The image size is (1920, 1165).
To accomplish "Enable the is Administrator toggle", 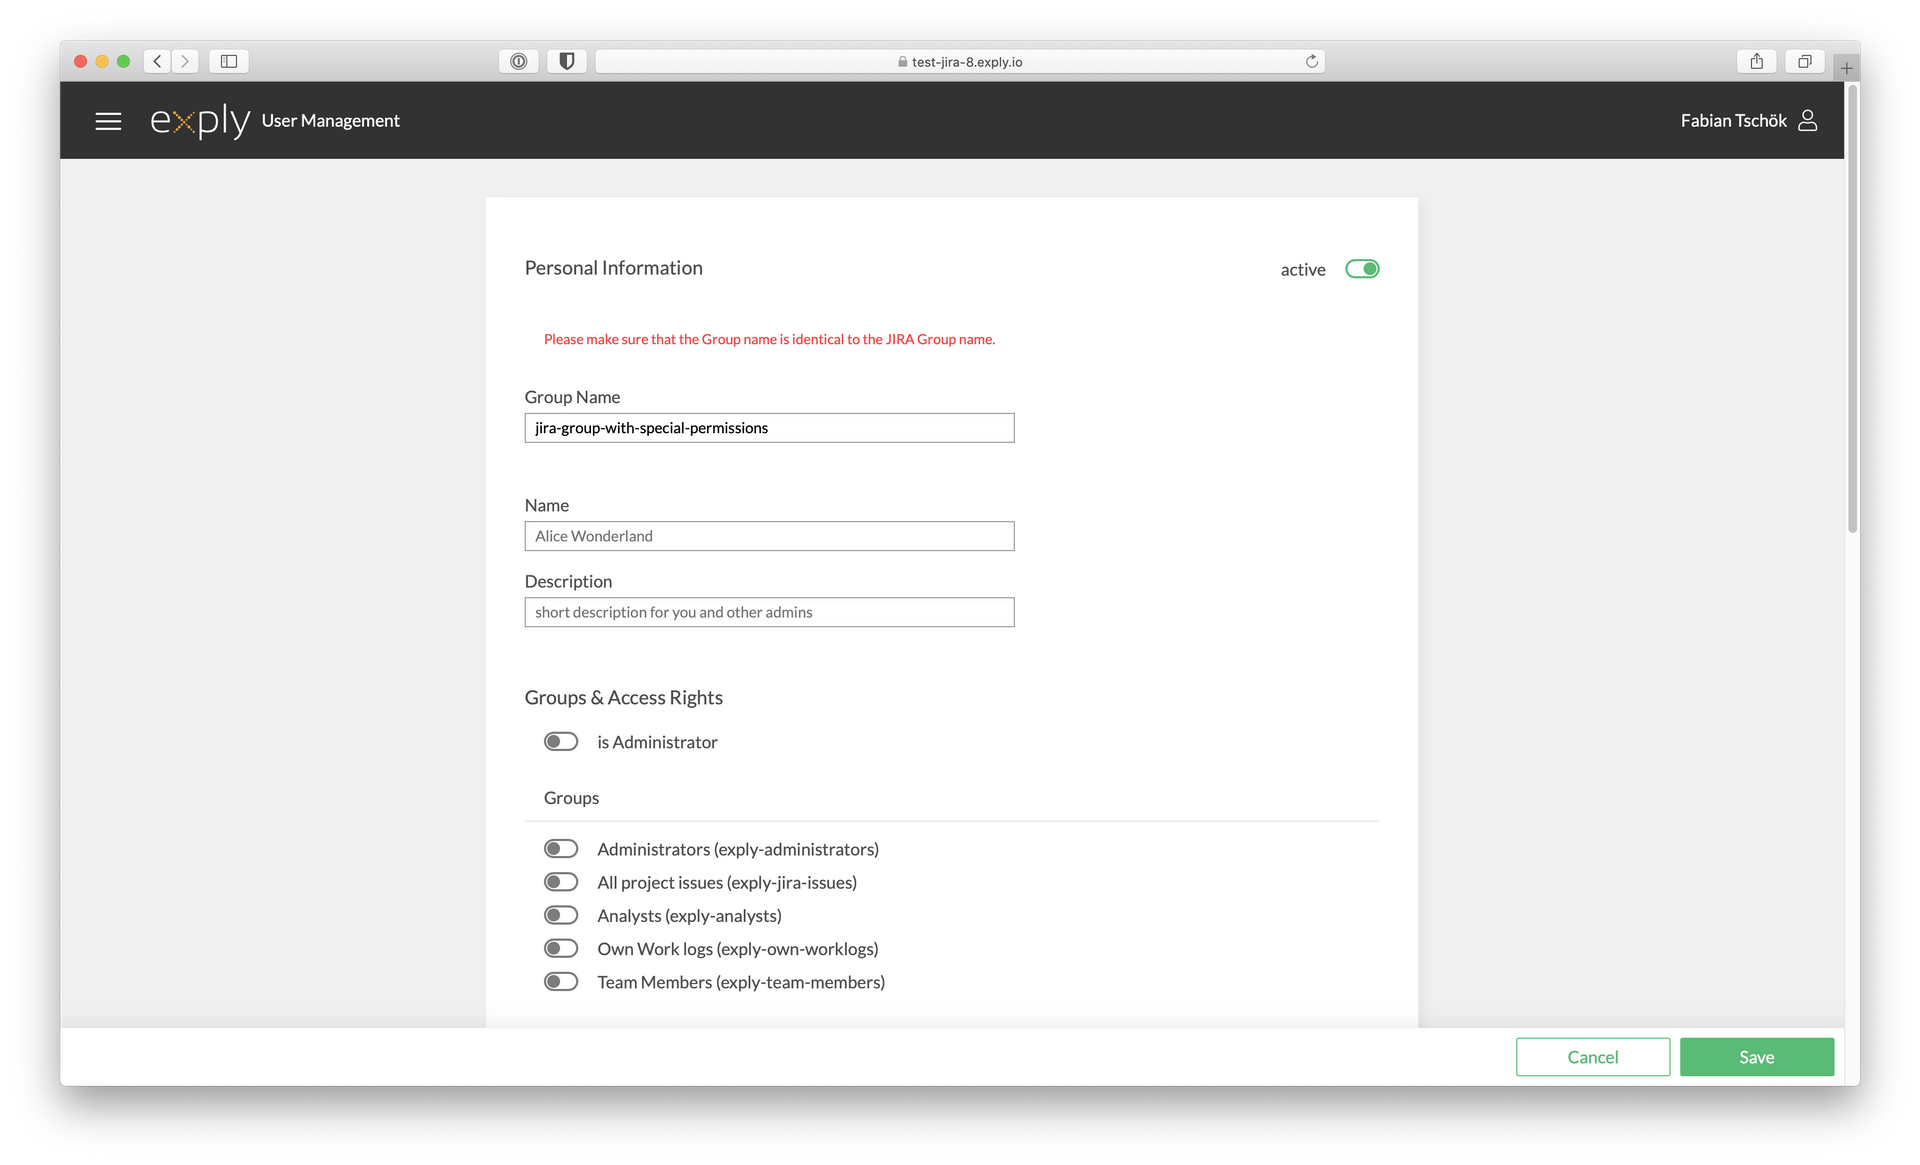I will (560, 741).
